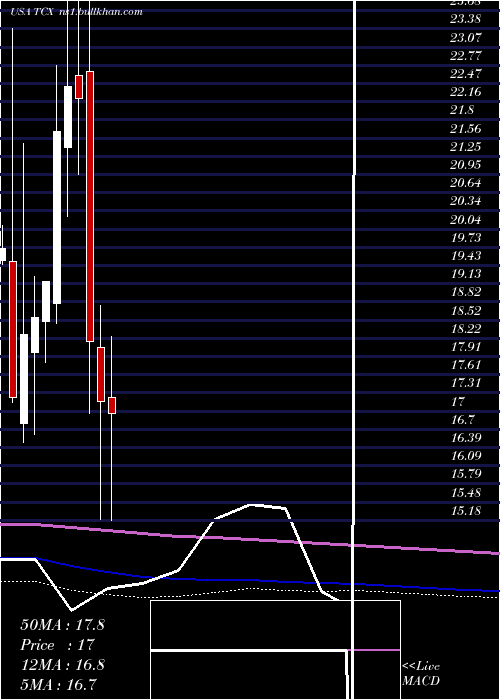Click the 22.16 price axis label

pyautogui.click(x=466, y=92)
